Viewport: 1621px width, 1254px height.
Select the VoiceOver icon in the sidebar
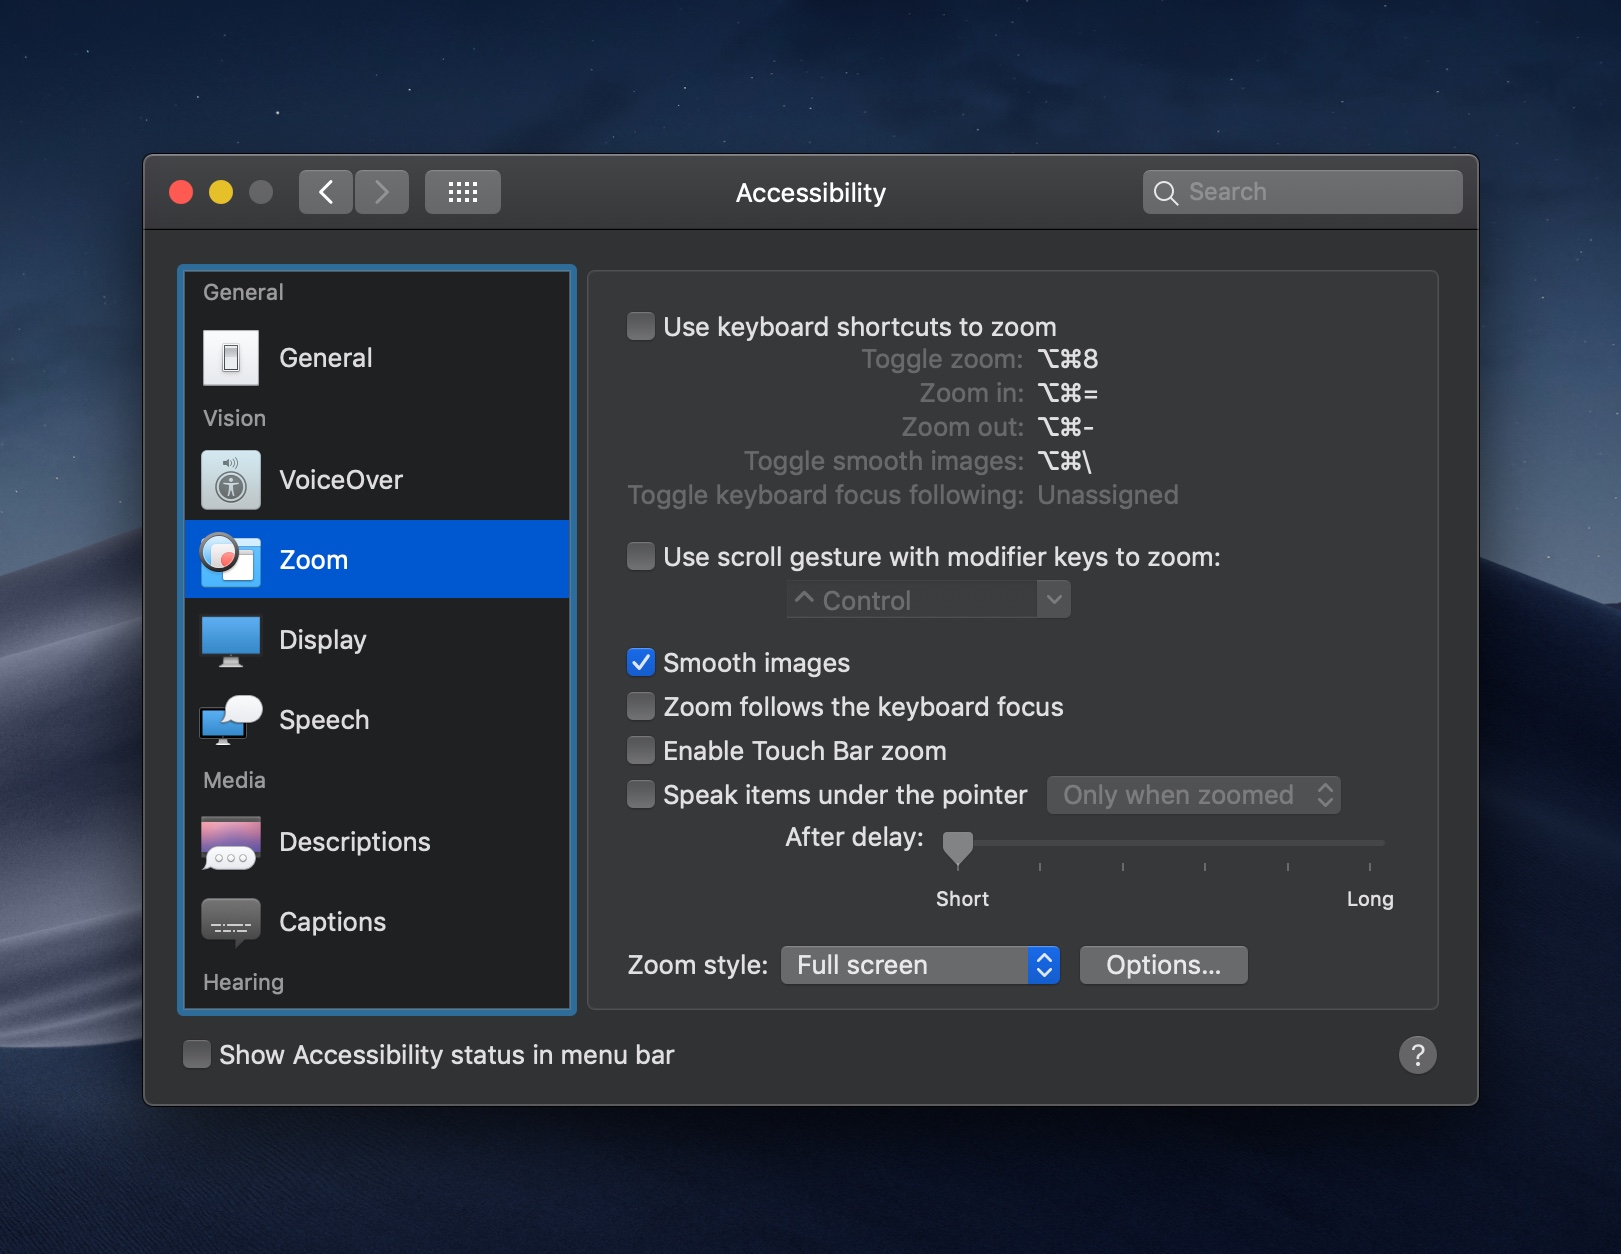(x=231, y=480)
